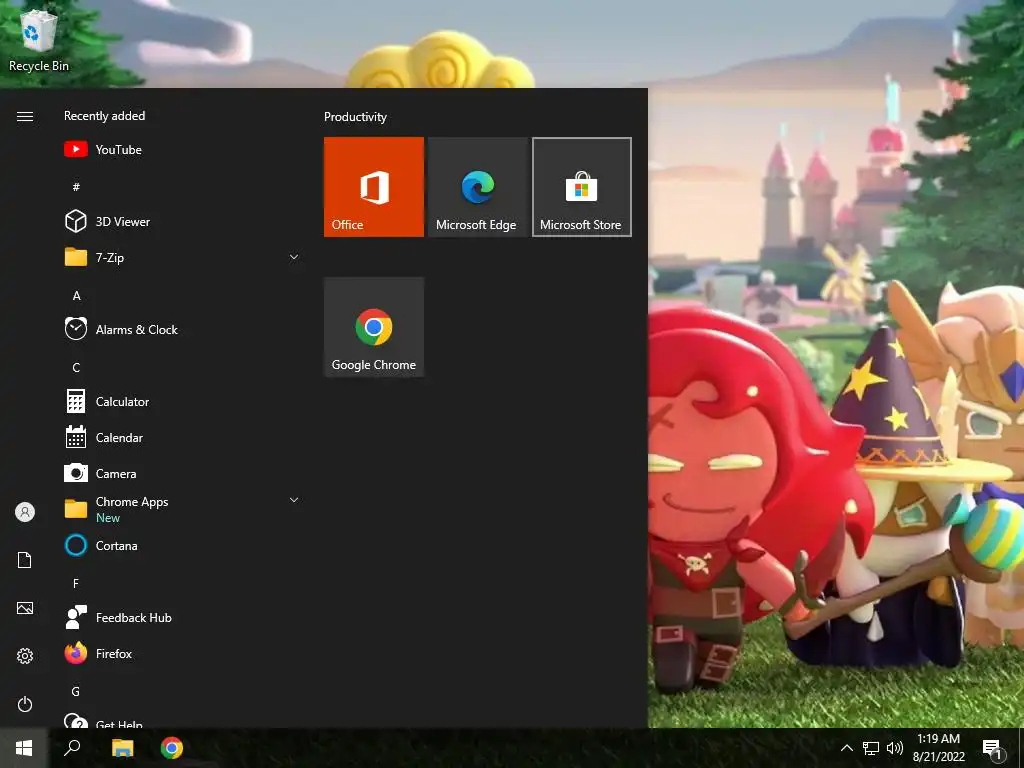Screen dimensions: 1024x768
Task: Expand the 7-Zip folder chevron
Action: coord(294,257)
